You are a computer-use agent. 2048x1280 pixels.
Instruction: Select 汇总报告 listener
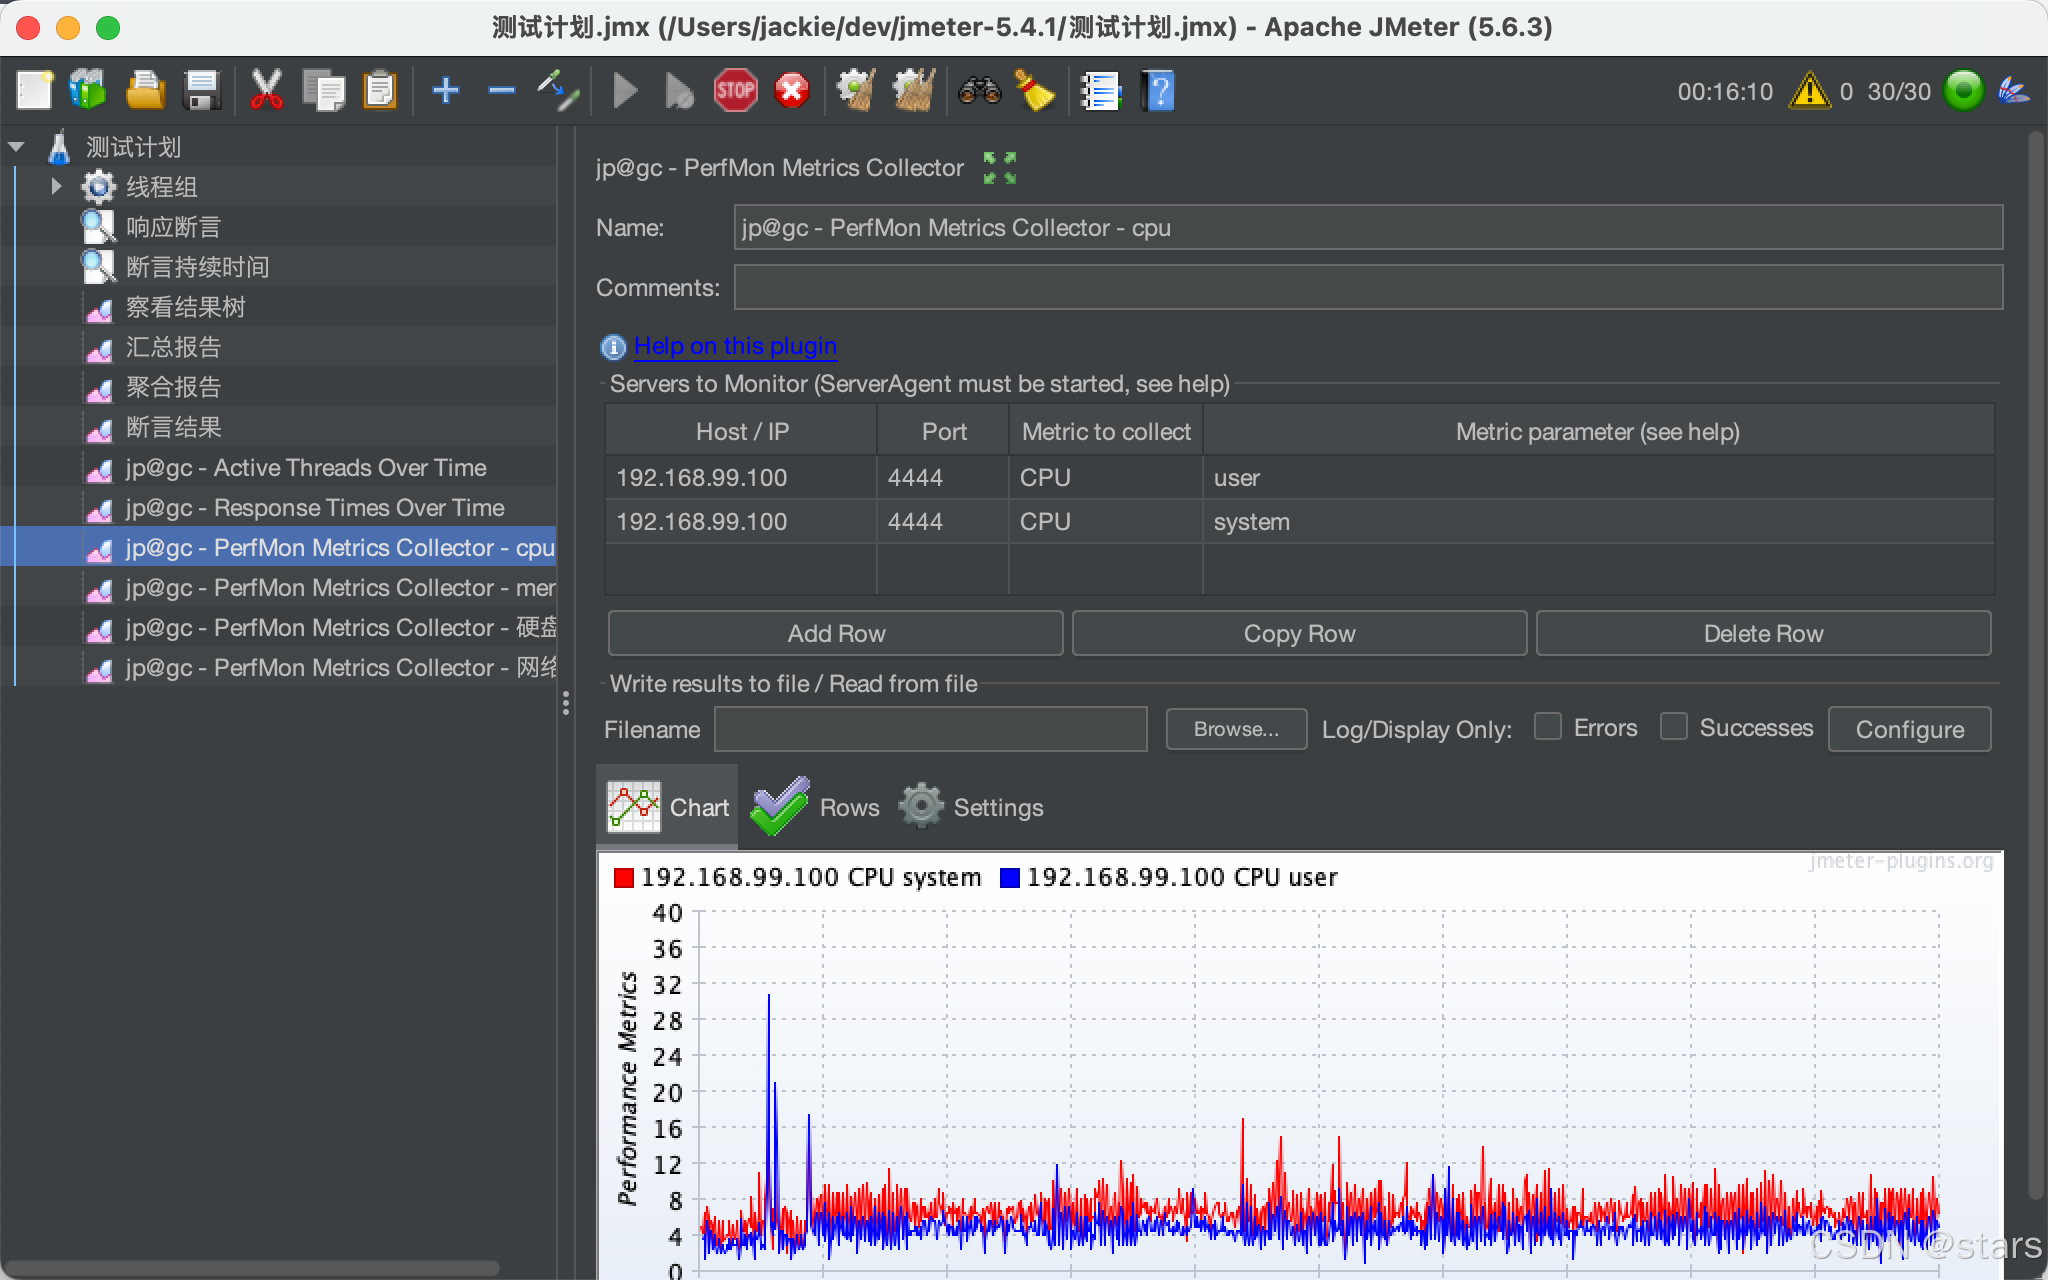click(172, 347)
